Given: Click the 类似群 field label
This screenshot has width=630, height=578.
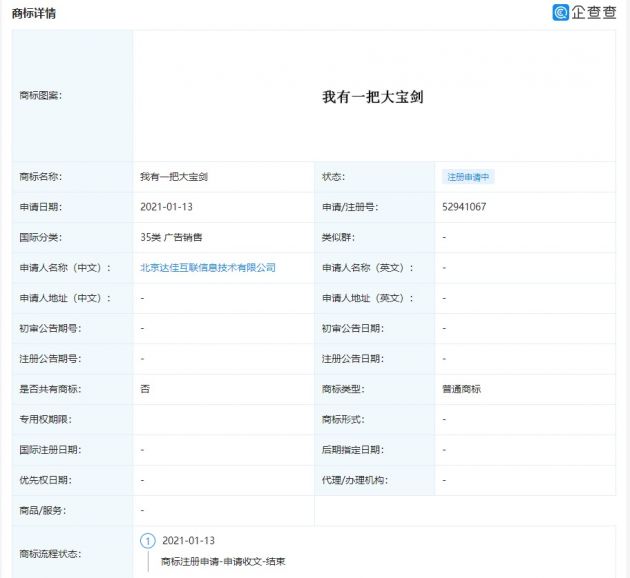Looking at the screenshot, I should 338,238.
